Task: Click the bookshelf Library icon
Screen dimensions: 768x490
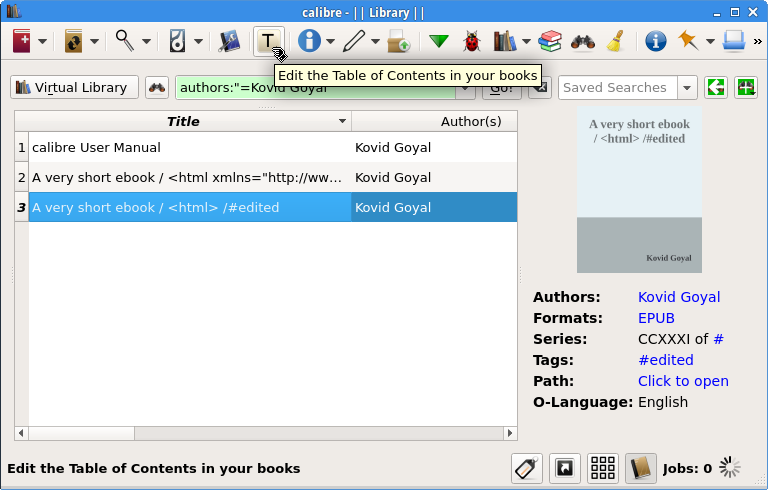Action: tap(504, 41)
